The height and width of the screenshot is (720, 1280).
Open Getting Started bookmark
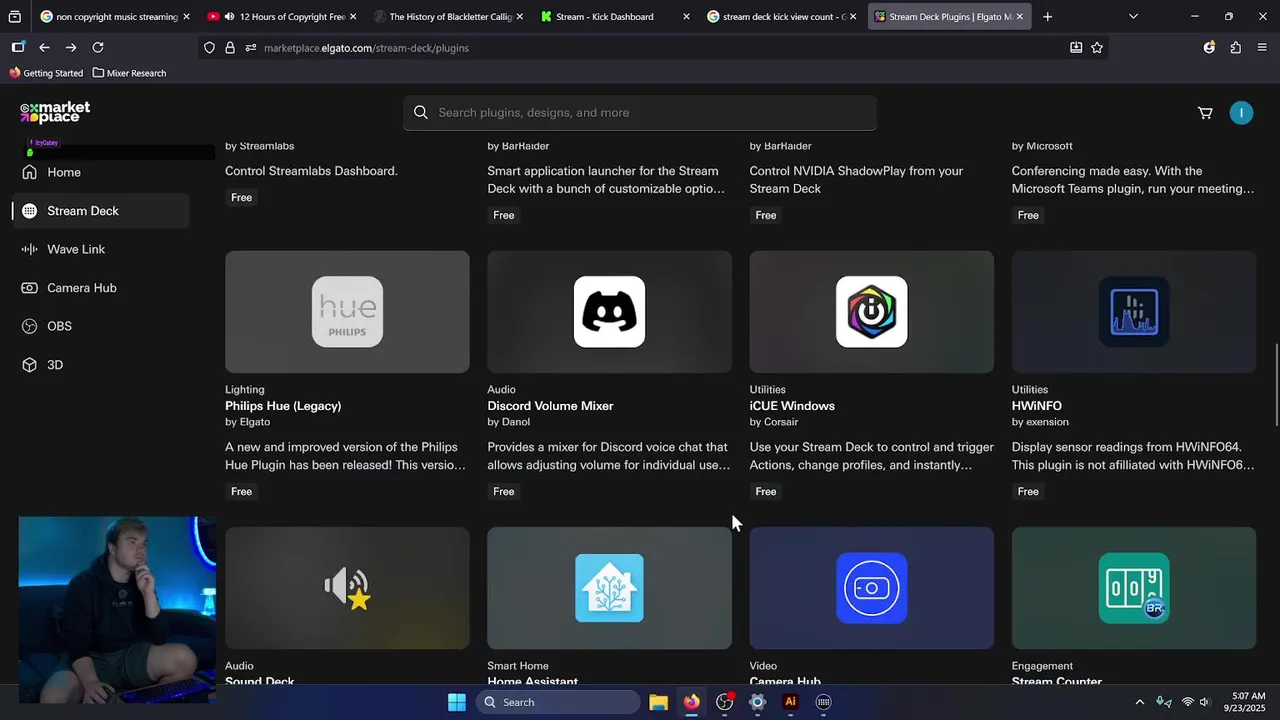tap(46, 73)
